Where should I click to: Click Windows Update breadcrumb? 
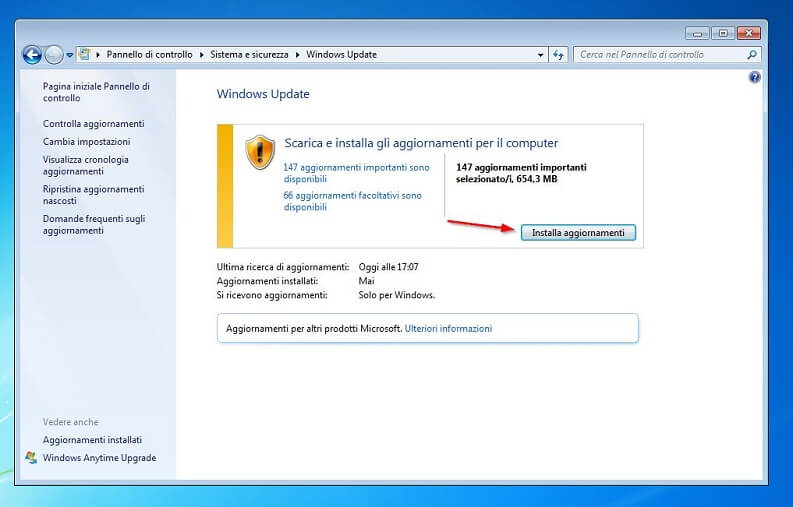pyautogui.click(x=341, y=54)
